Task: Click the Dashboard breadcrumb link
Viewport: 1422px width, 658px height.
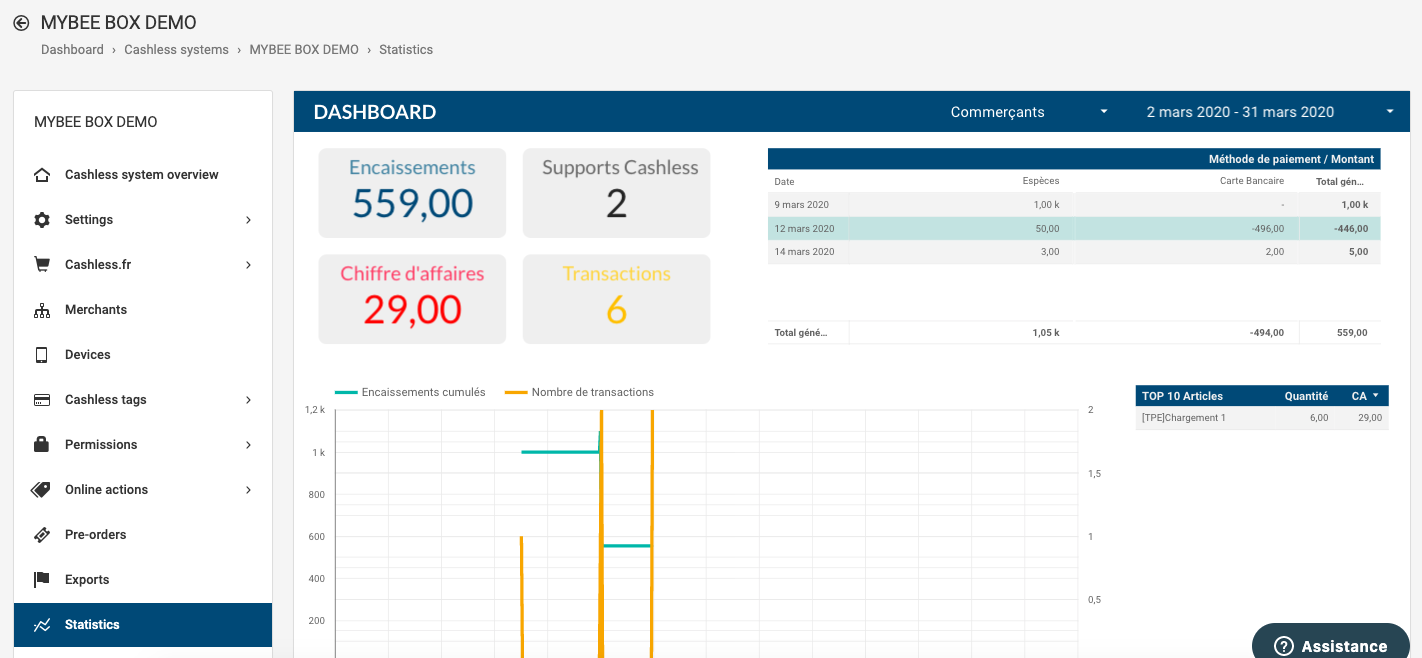Action: 72,50
